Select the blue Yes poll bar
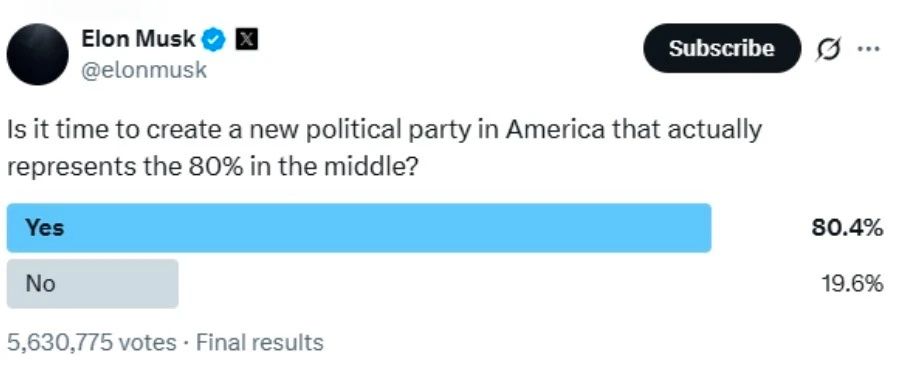 click(359, 228)
